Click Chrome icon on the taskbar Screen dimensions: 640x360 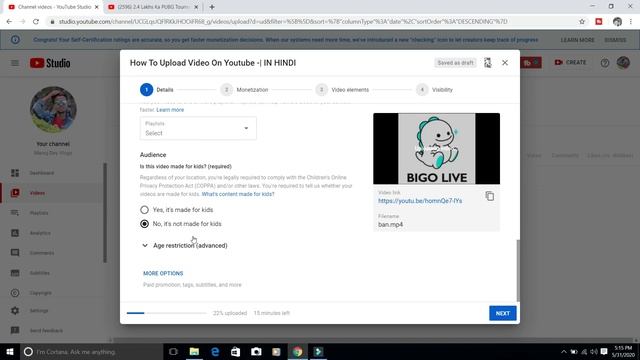[x=297, y=351]
